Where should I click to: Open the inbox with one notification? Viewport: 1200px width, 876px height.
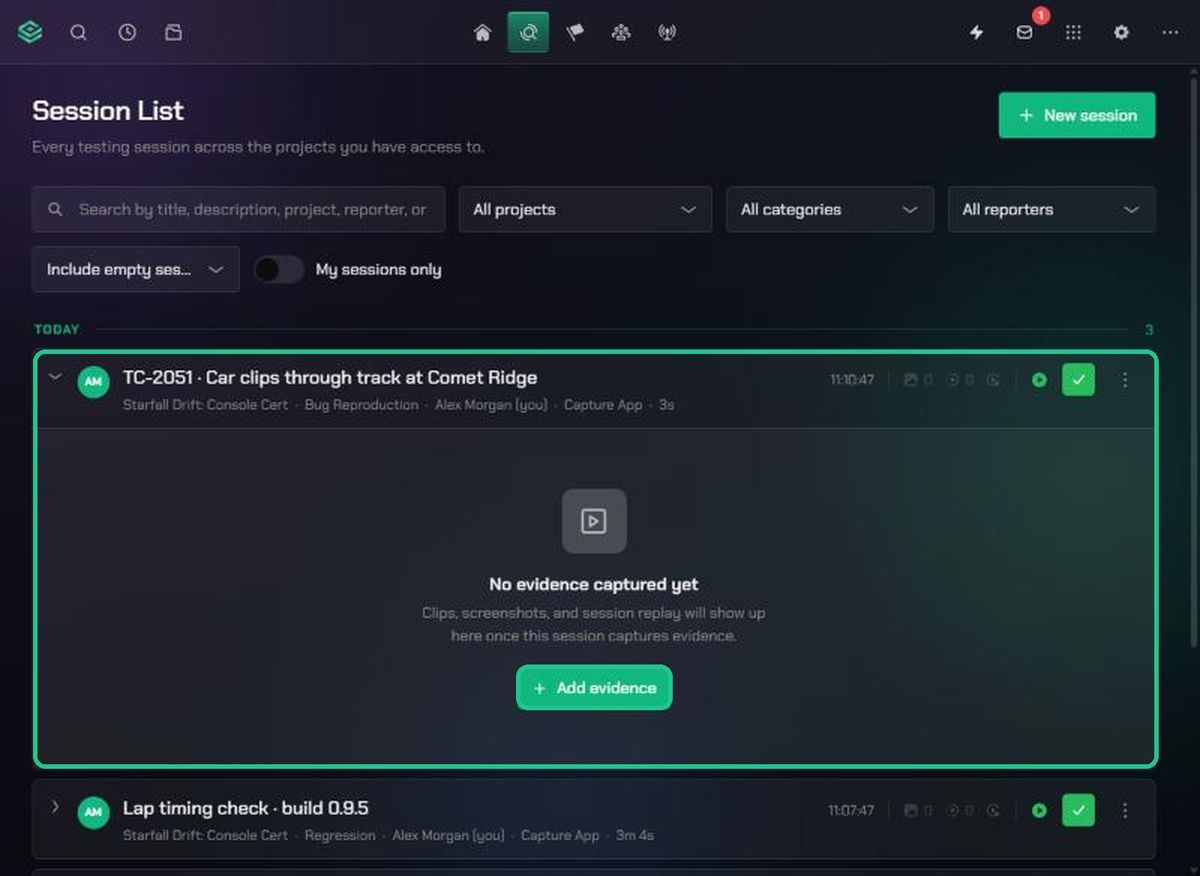point(1025,33)
